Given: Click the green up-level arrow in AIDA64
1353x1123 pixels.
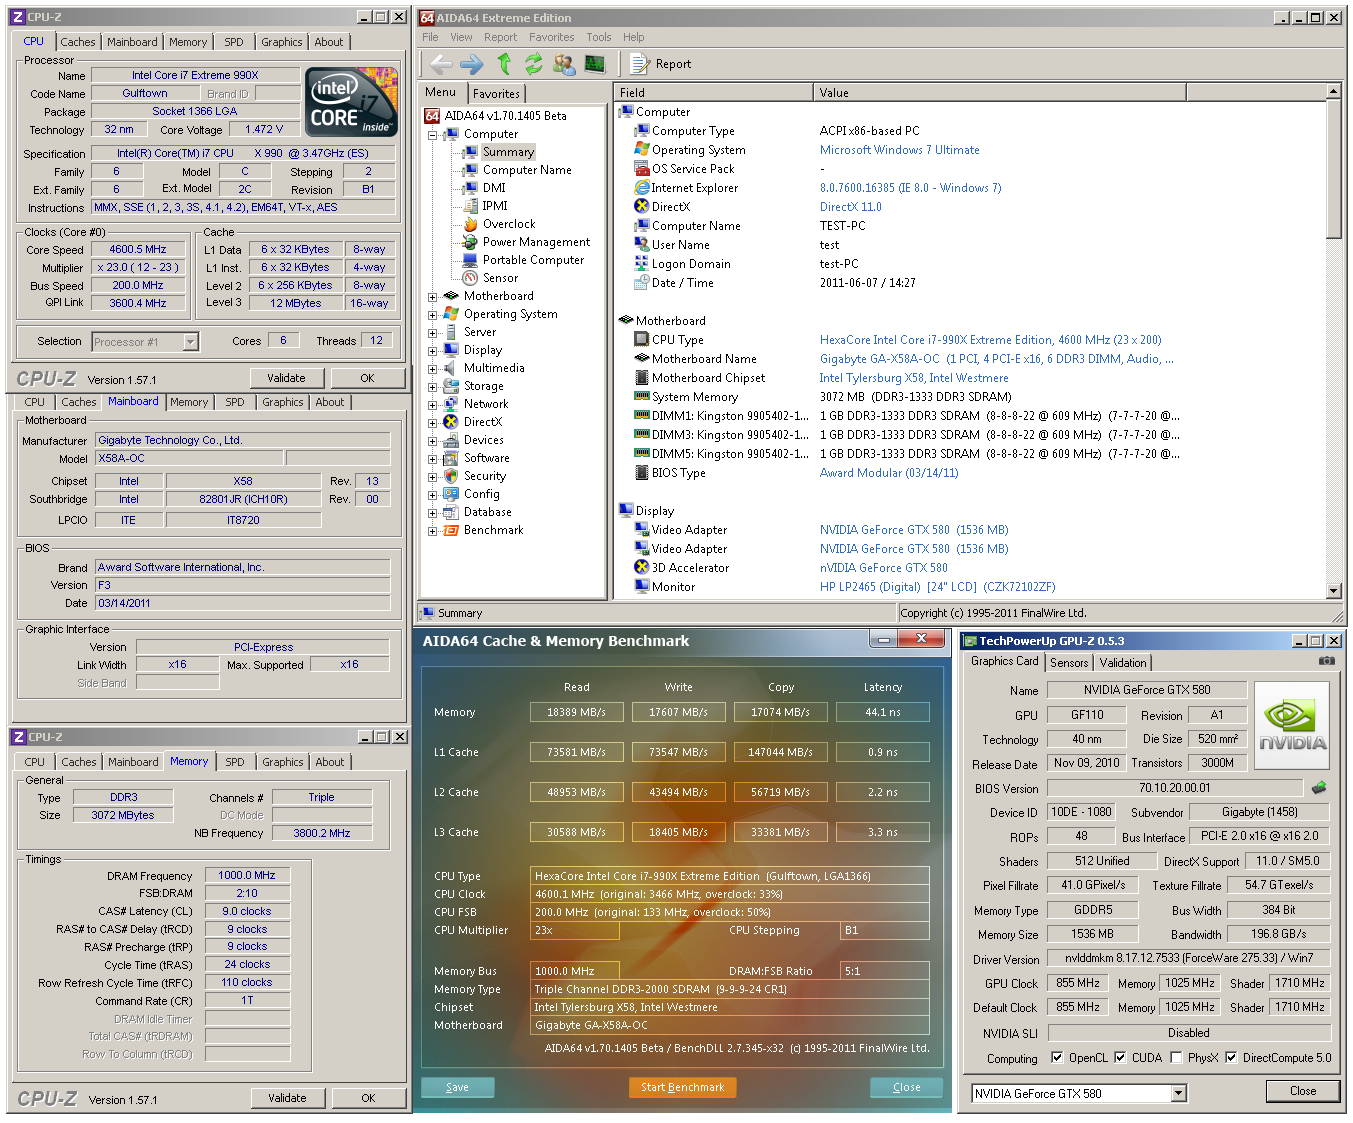Looking at the screenshot, I should click(504, 64).
